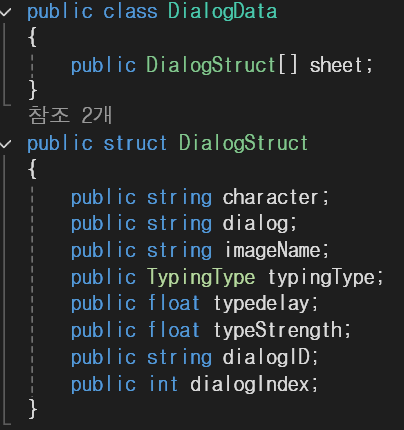Click the DialogData class name

[222, 11]
